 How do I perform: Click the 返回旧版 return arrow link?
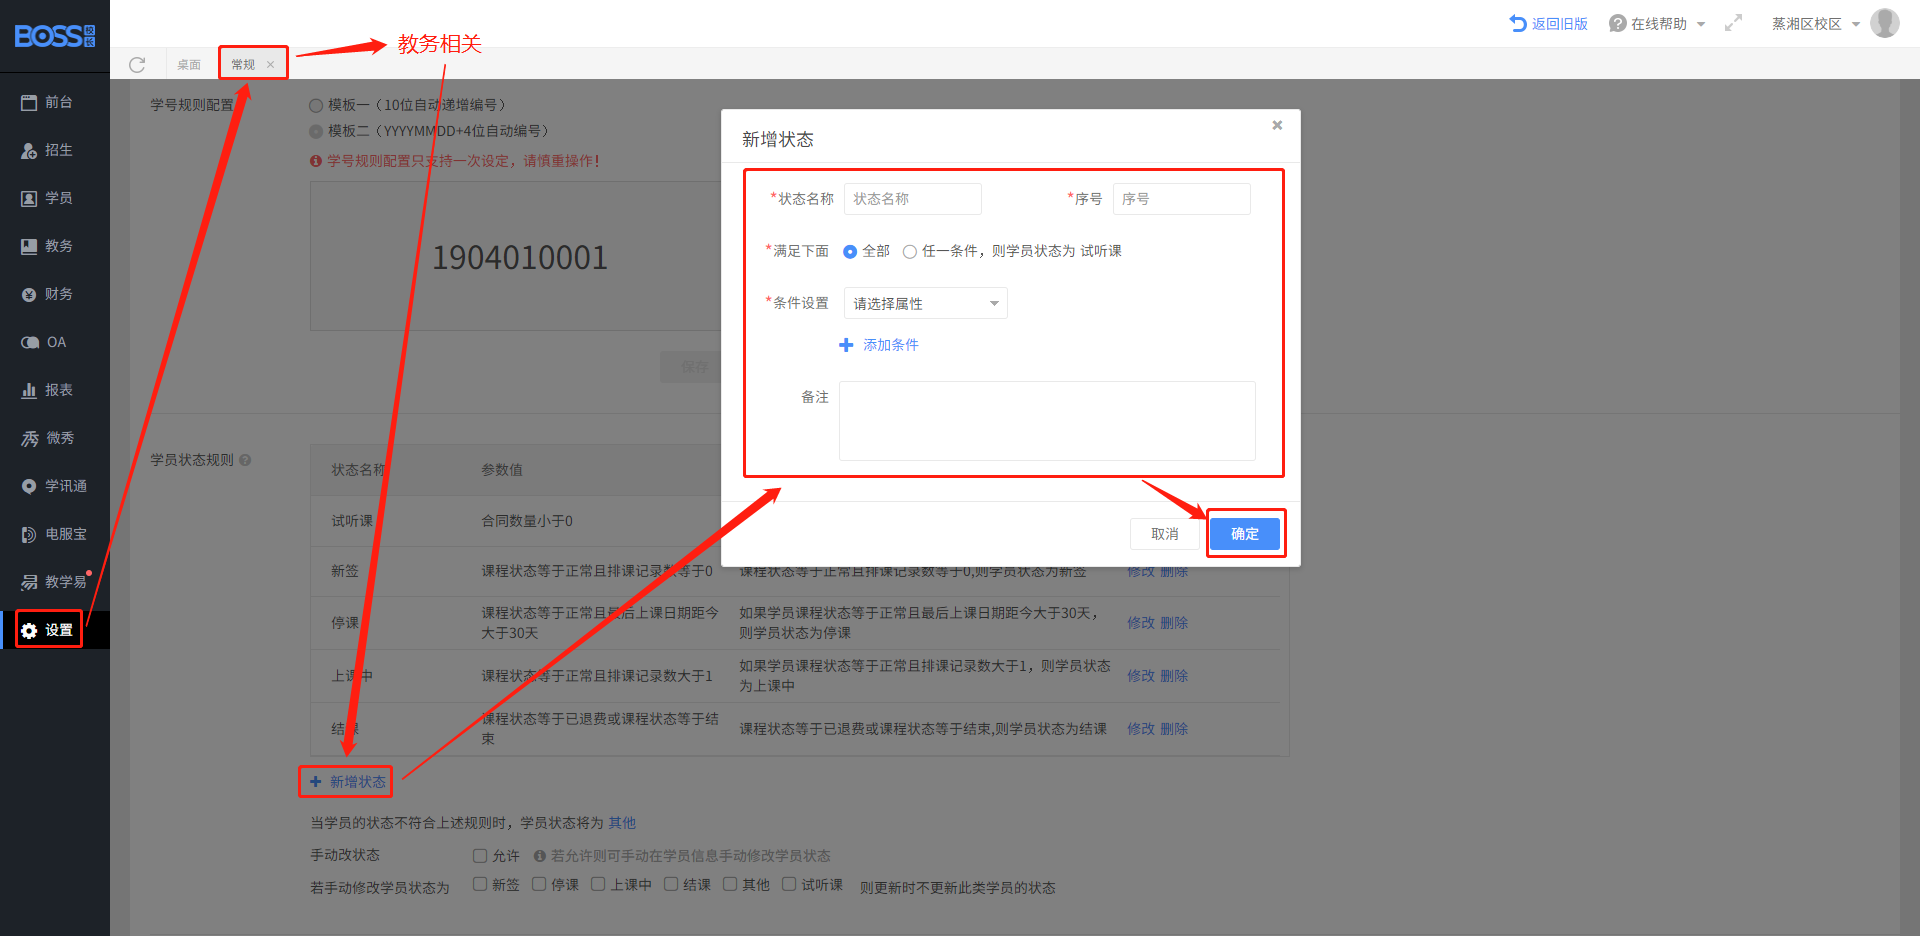[1548, 23]
